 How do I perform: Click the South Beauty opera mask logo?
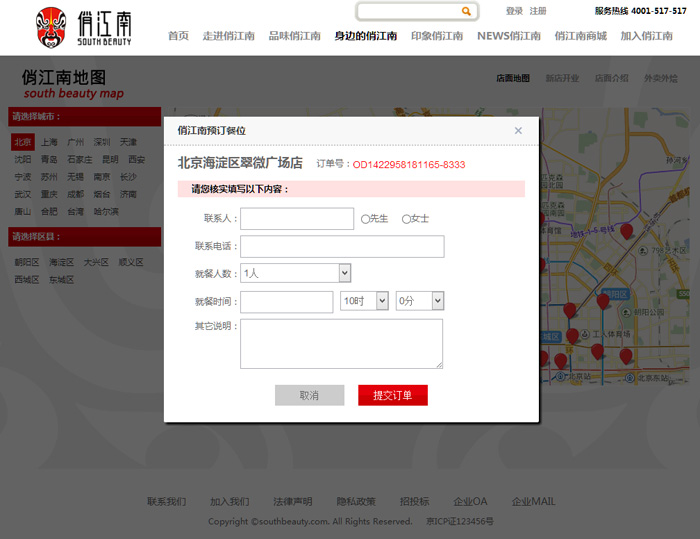pyautogui.click(x=51, y=28)
